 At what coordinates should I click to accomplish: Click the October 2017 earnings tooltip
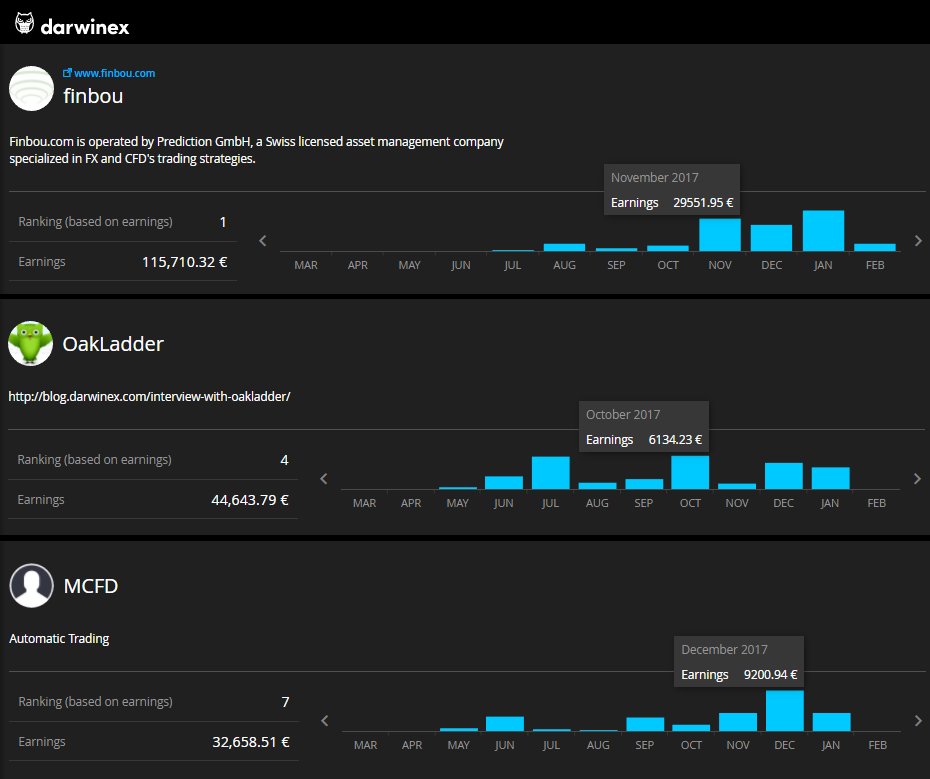(x=644, y=427)
